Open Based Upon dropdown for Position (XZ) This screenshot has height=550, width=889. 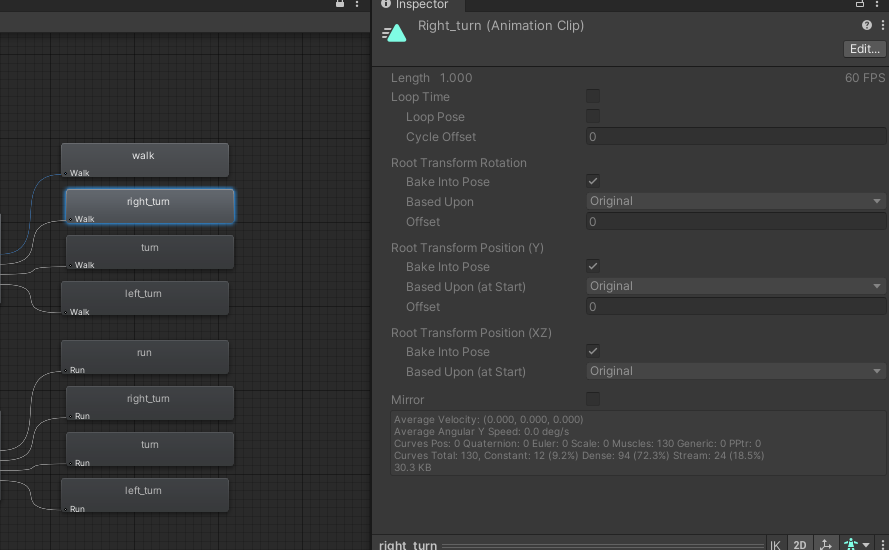click(736, 371)
